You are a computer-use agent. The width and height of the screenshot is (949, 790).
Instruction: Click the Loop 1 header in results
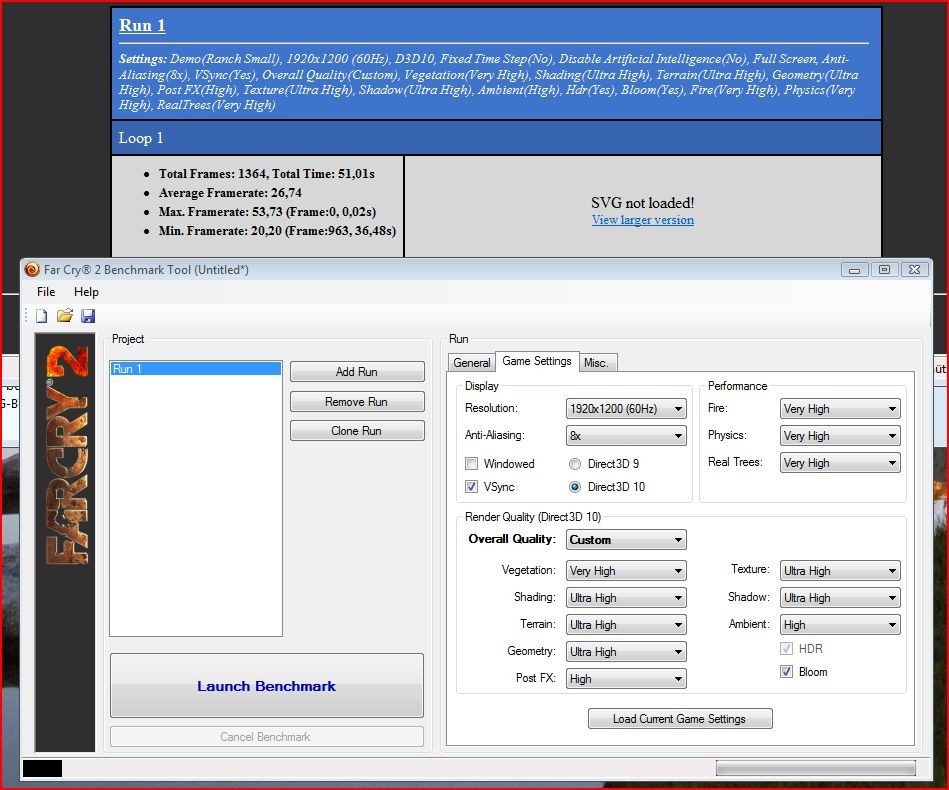496,138
